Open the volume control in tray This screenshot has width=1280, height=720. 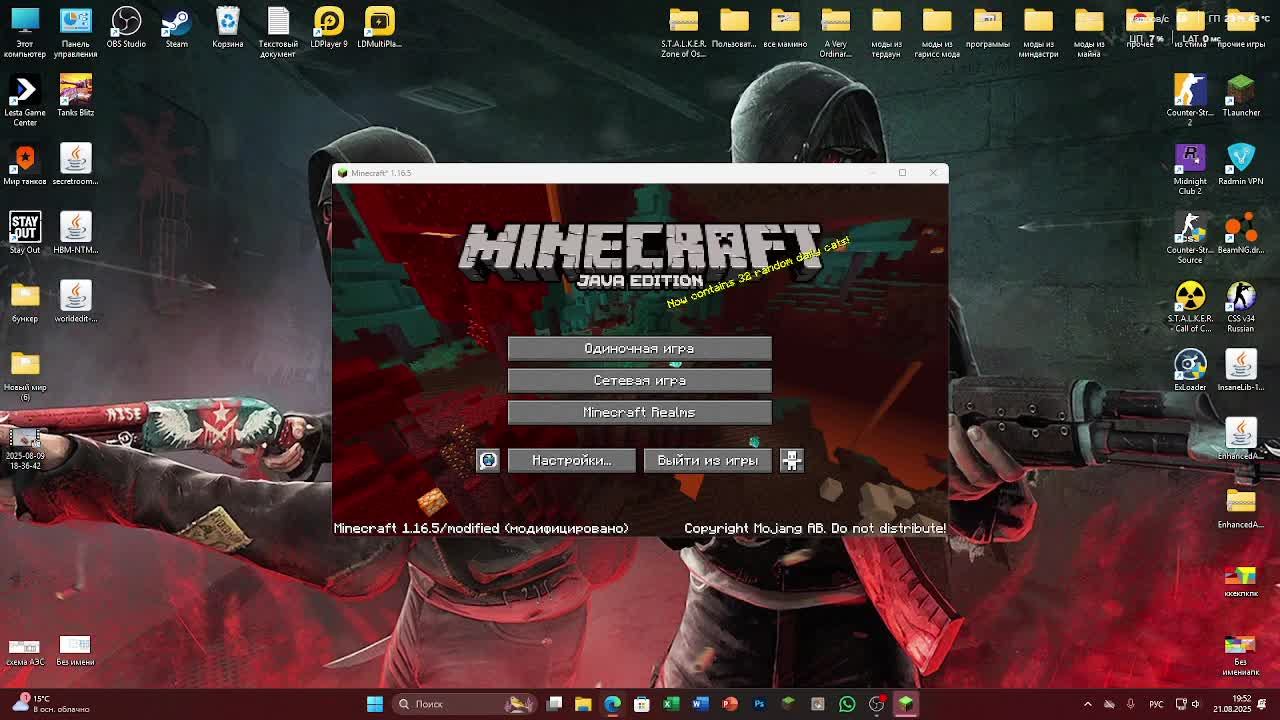pos(1195,704)
